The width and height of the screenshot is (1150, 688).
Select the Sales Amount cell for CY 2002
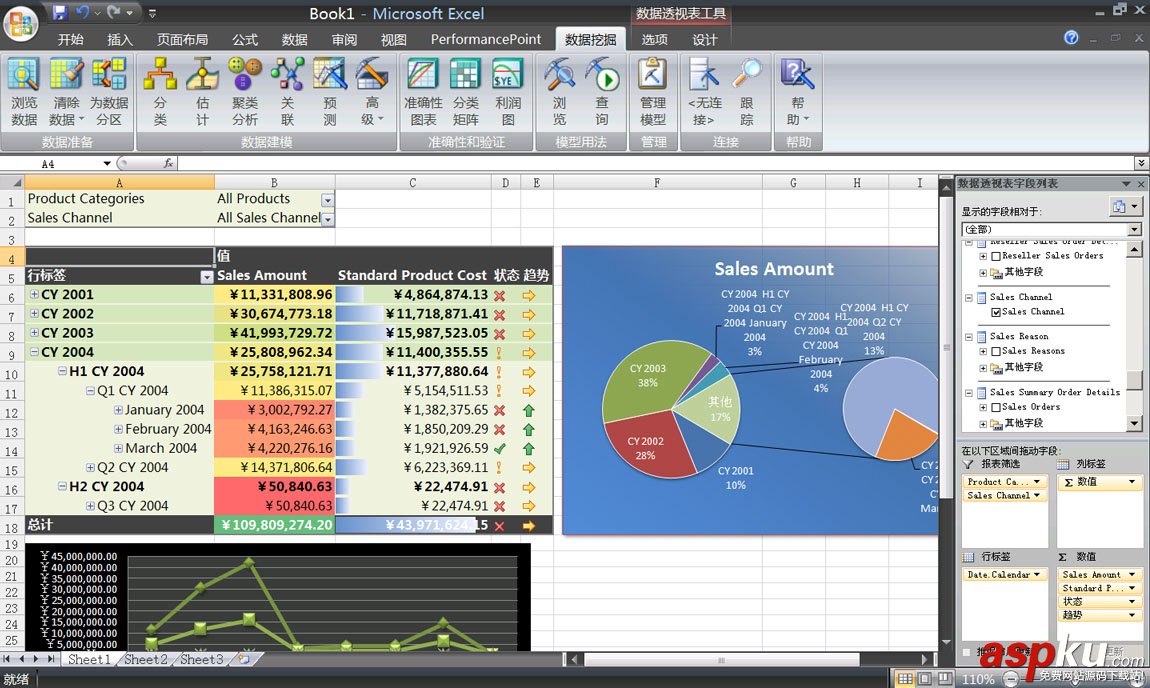[x=275, y=314]
